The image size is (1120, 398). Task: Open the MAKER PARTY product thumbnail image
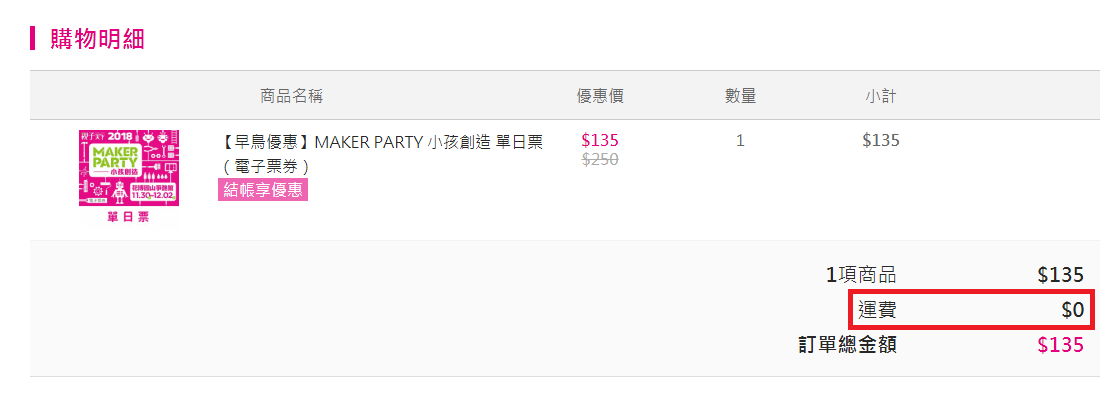[129, 168]
